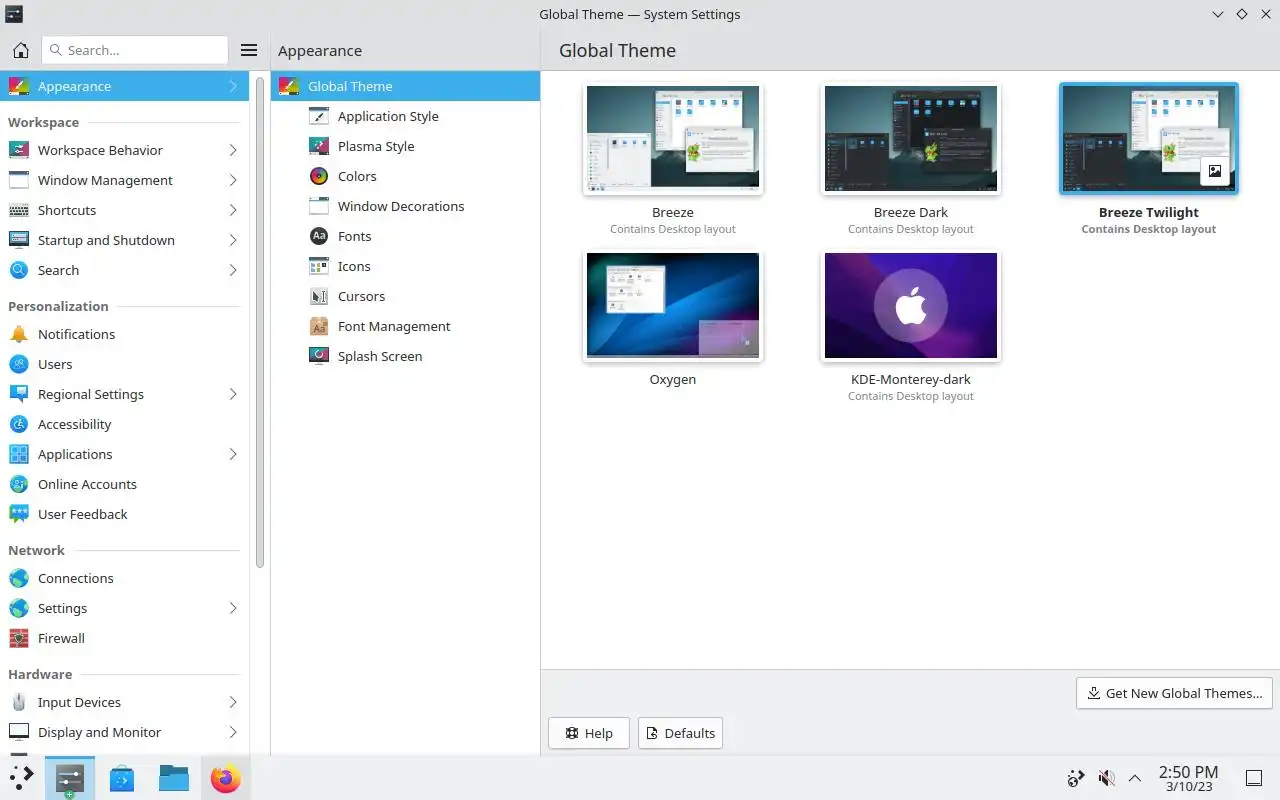
Task: Click the Firewall icon
Action: tap(19, 638)
